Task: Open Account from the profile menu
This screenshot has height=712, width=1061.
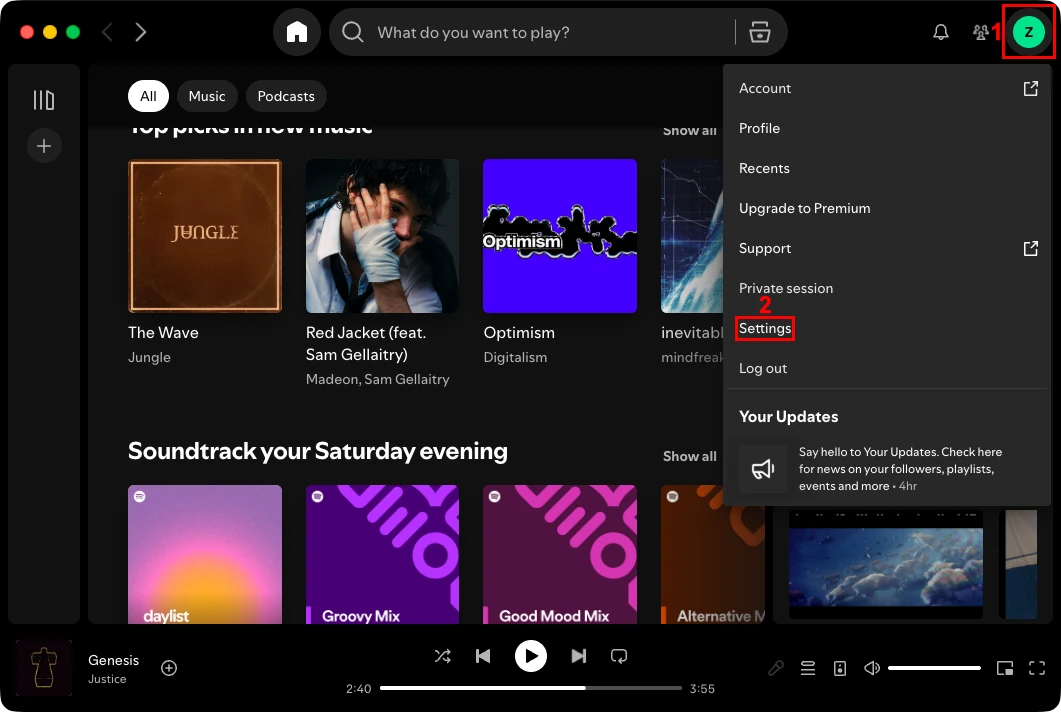Action: [x=888, y=89]
